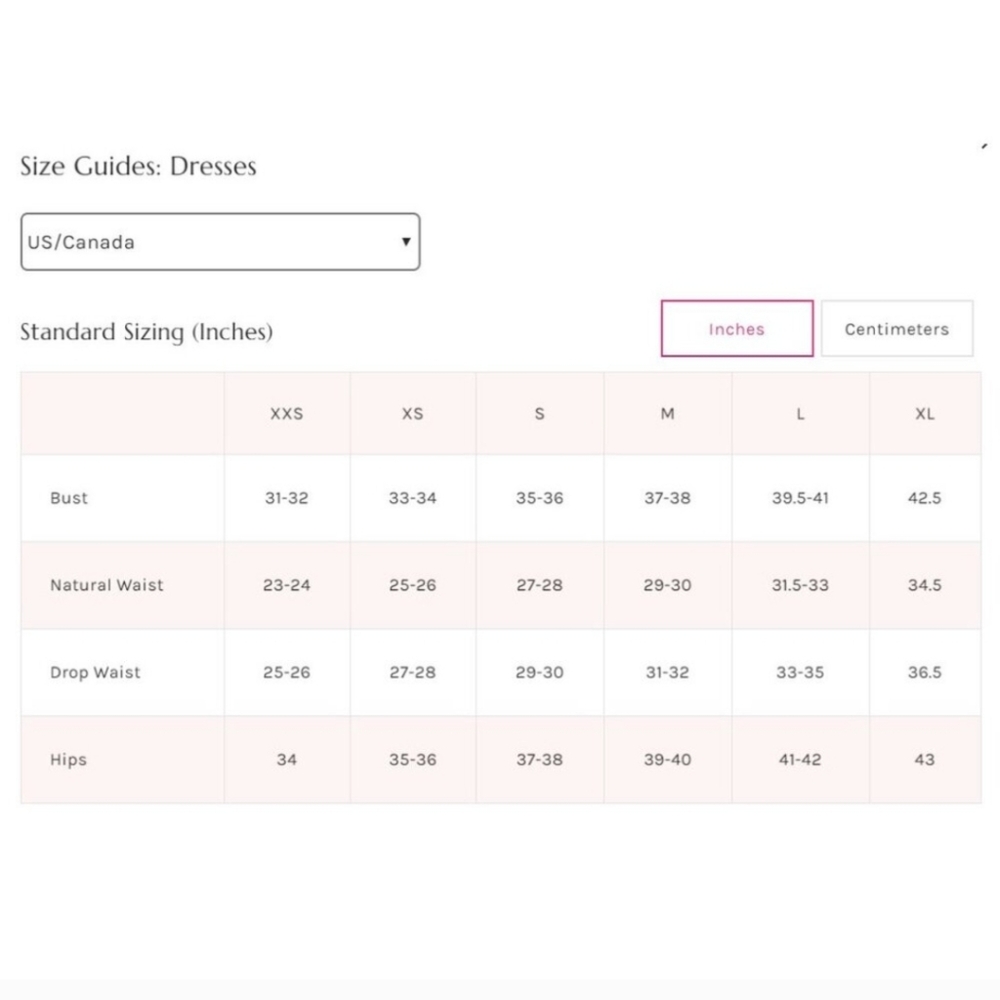Screen dimensions: 1000x1000
Task: Click the Natural Waist row label
Action: (x=107, y=585)
